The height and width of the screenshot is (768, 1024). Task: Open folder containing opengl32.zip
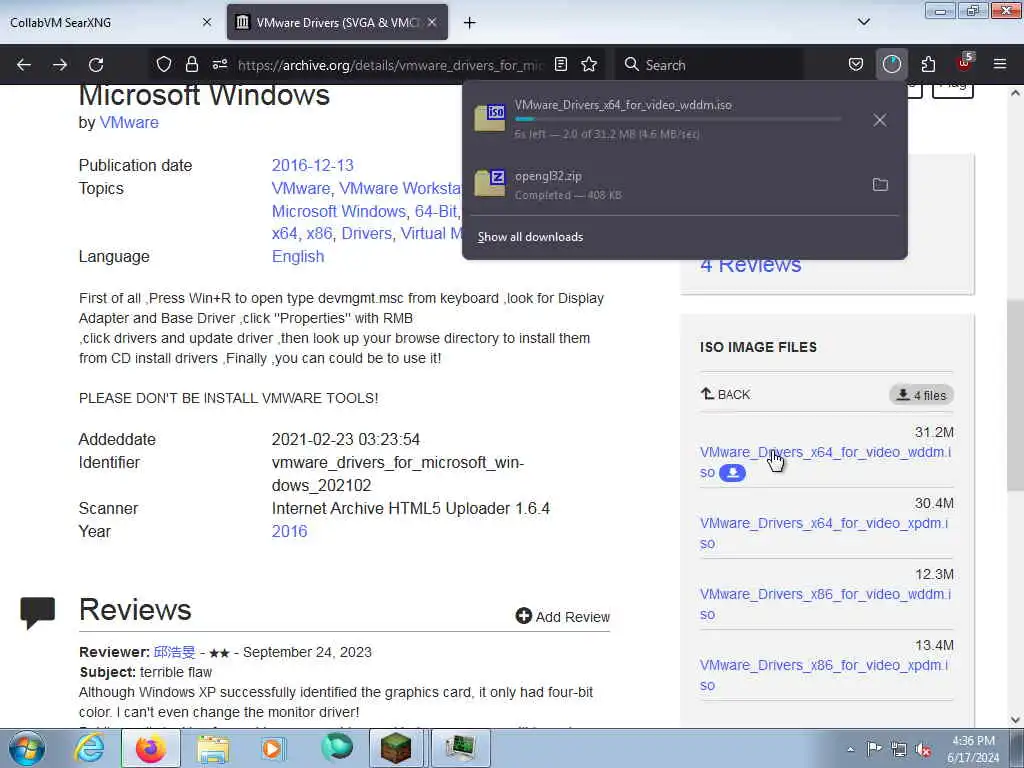point(880,185)
